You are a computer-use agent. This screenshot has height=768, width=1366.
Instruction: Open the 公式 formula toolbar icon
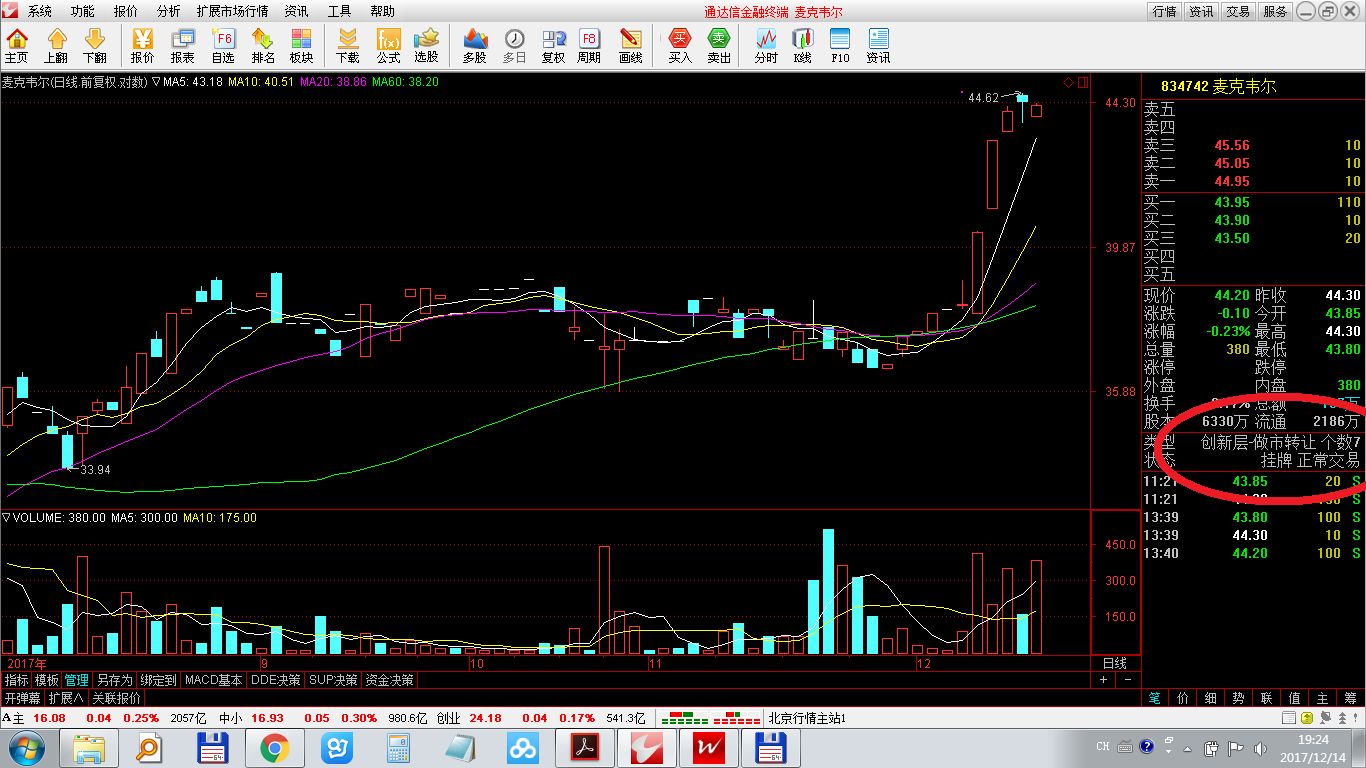tap(388, 46)
